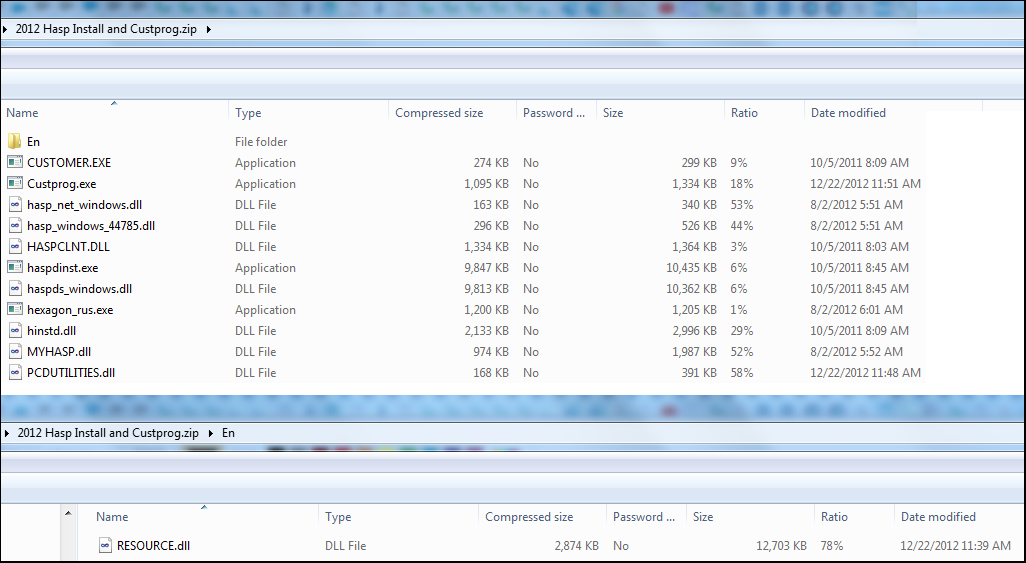
Task: Click the 78% ratio of RESOURCE.dll
Action: 832,545
